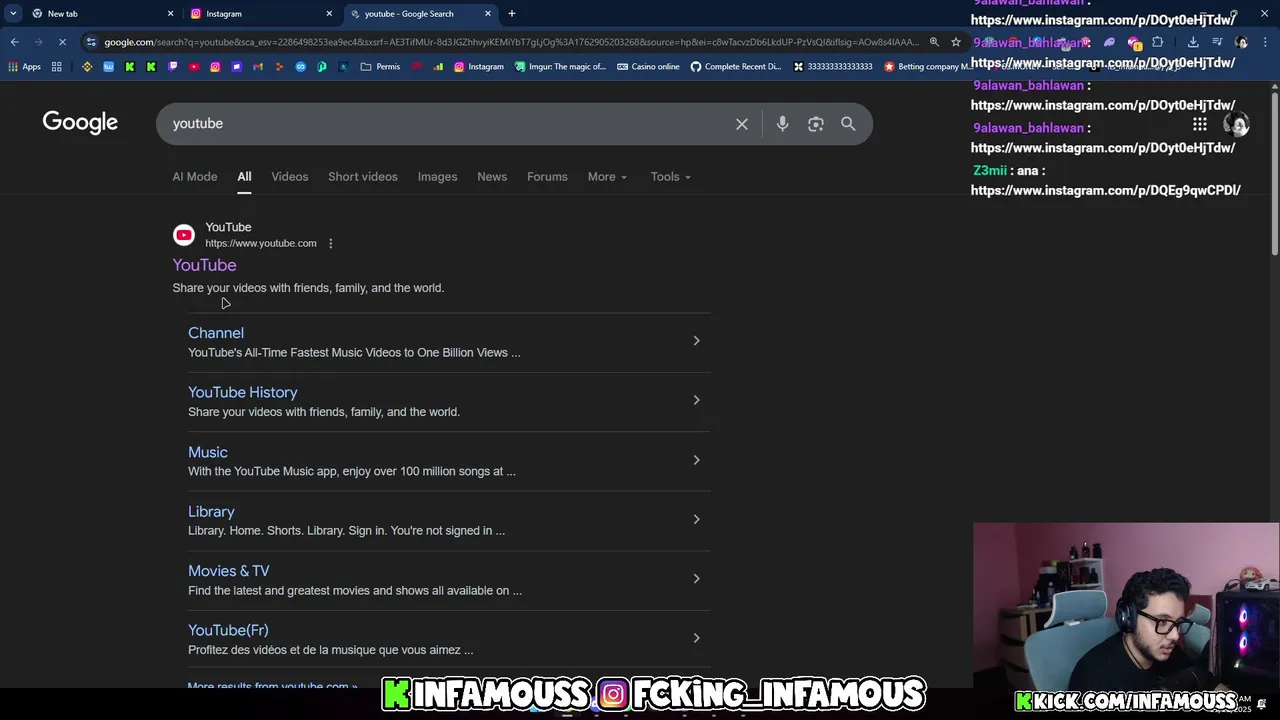Expand the chevron on YouTube History row
The image size is (1280, 720).
(x=696, y=400)
